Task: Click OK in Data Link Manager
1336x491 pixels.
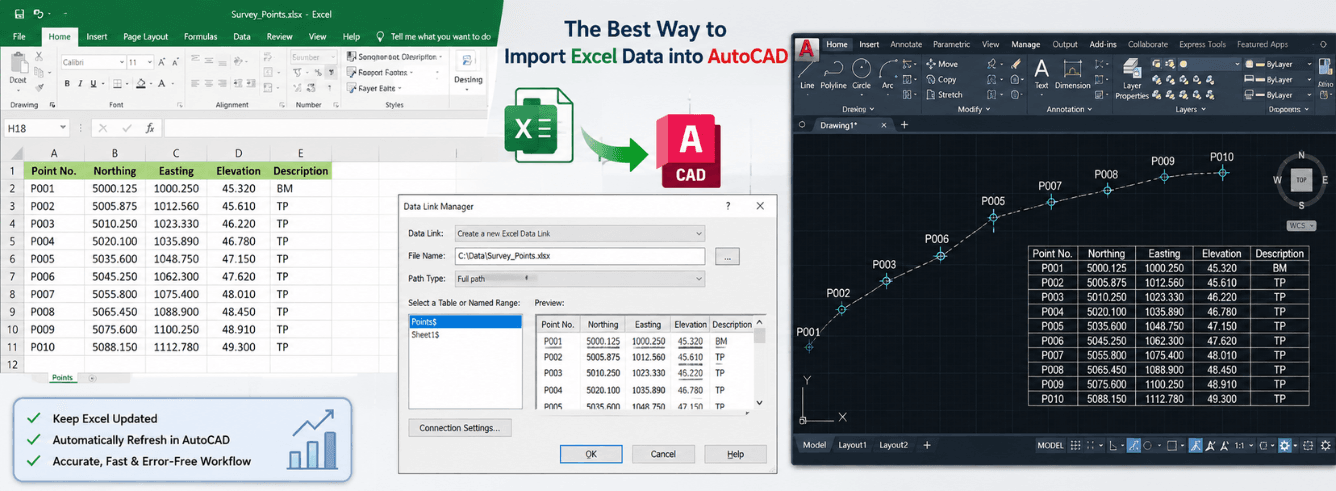Action: tap(590, 454)
